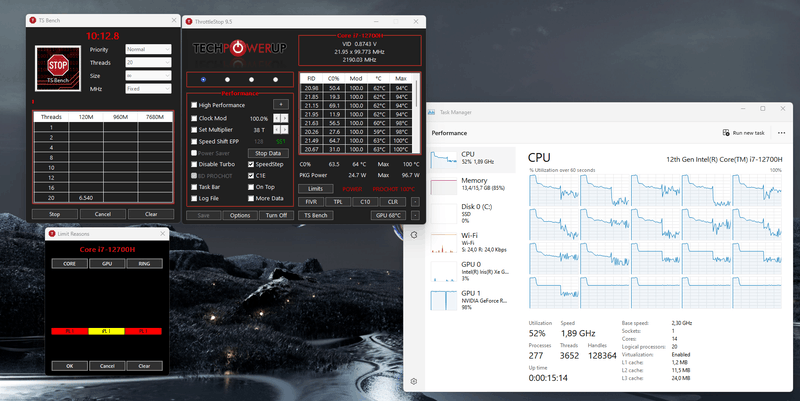Click the minus button next to CLR
Viewport: 800px width, 401px height.
(x=415, y=202)
